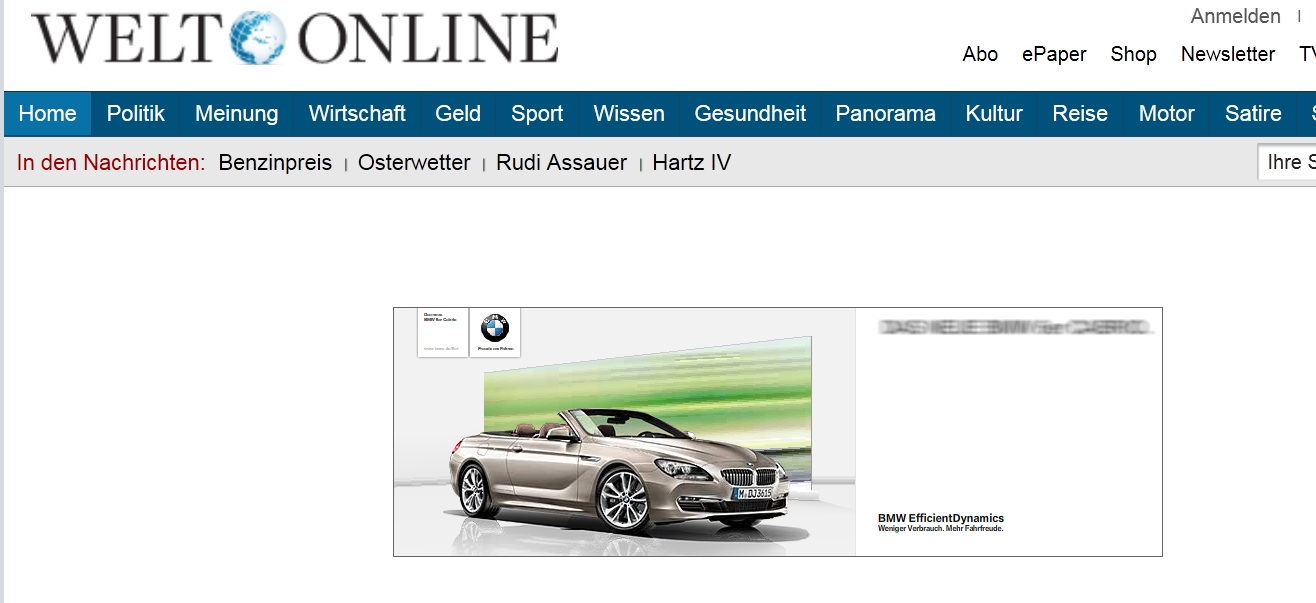Open the Reise section

pos(1080,114)
